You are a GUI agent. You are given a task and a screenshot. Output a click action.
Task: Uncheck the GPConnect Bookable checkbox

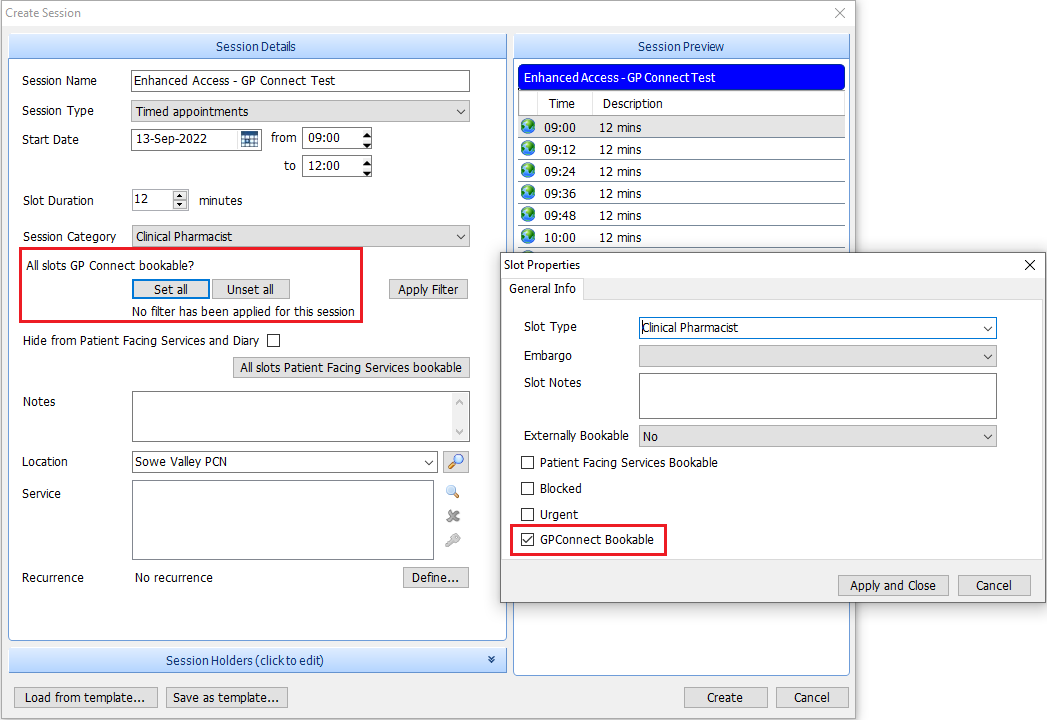tap(528, 540)
